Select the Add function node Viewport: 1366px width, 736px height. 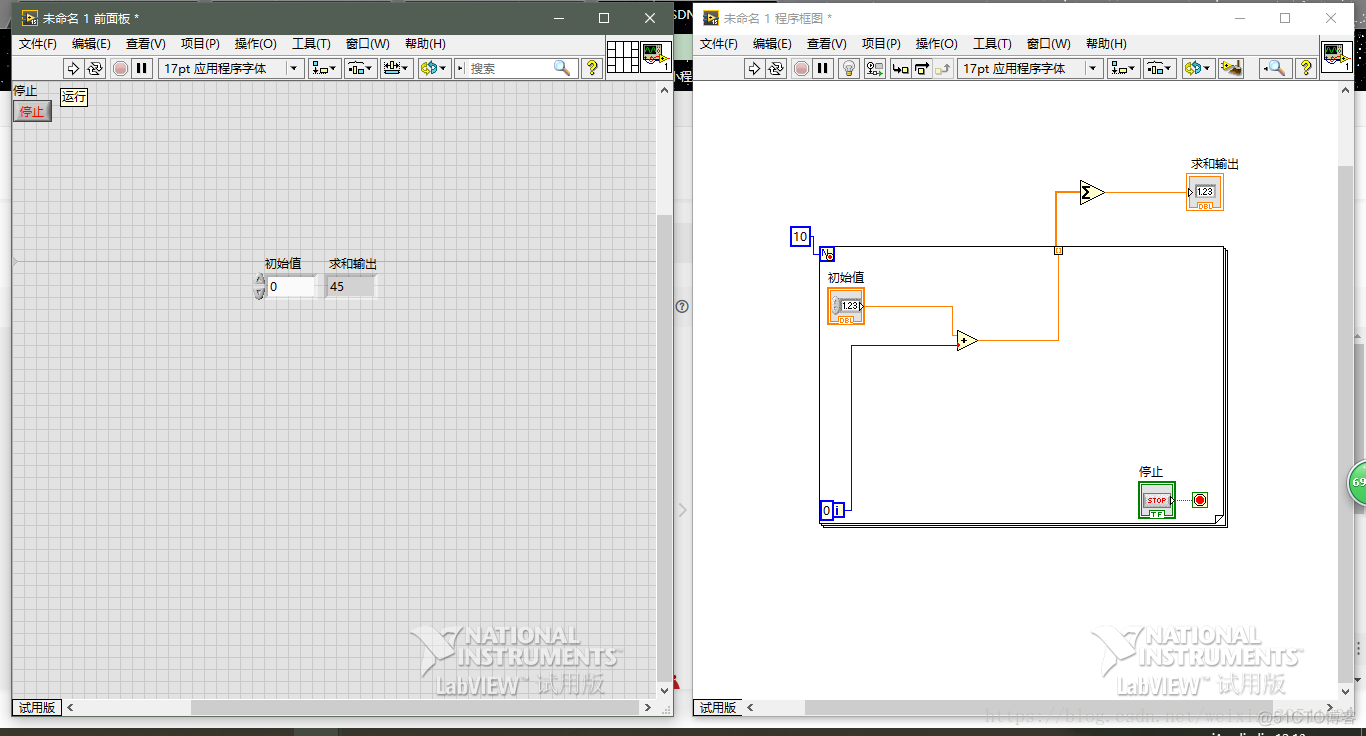pyautogui.click(x=966, y=341)
